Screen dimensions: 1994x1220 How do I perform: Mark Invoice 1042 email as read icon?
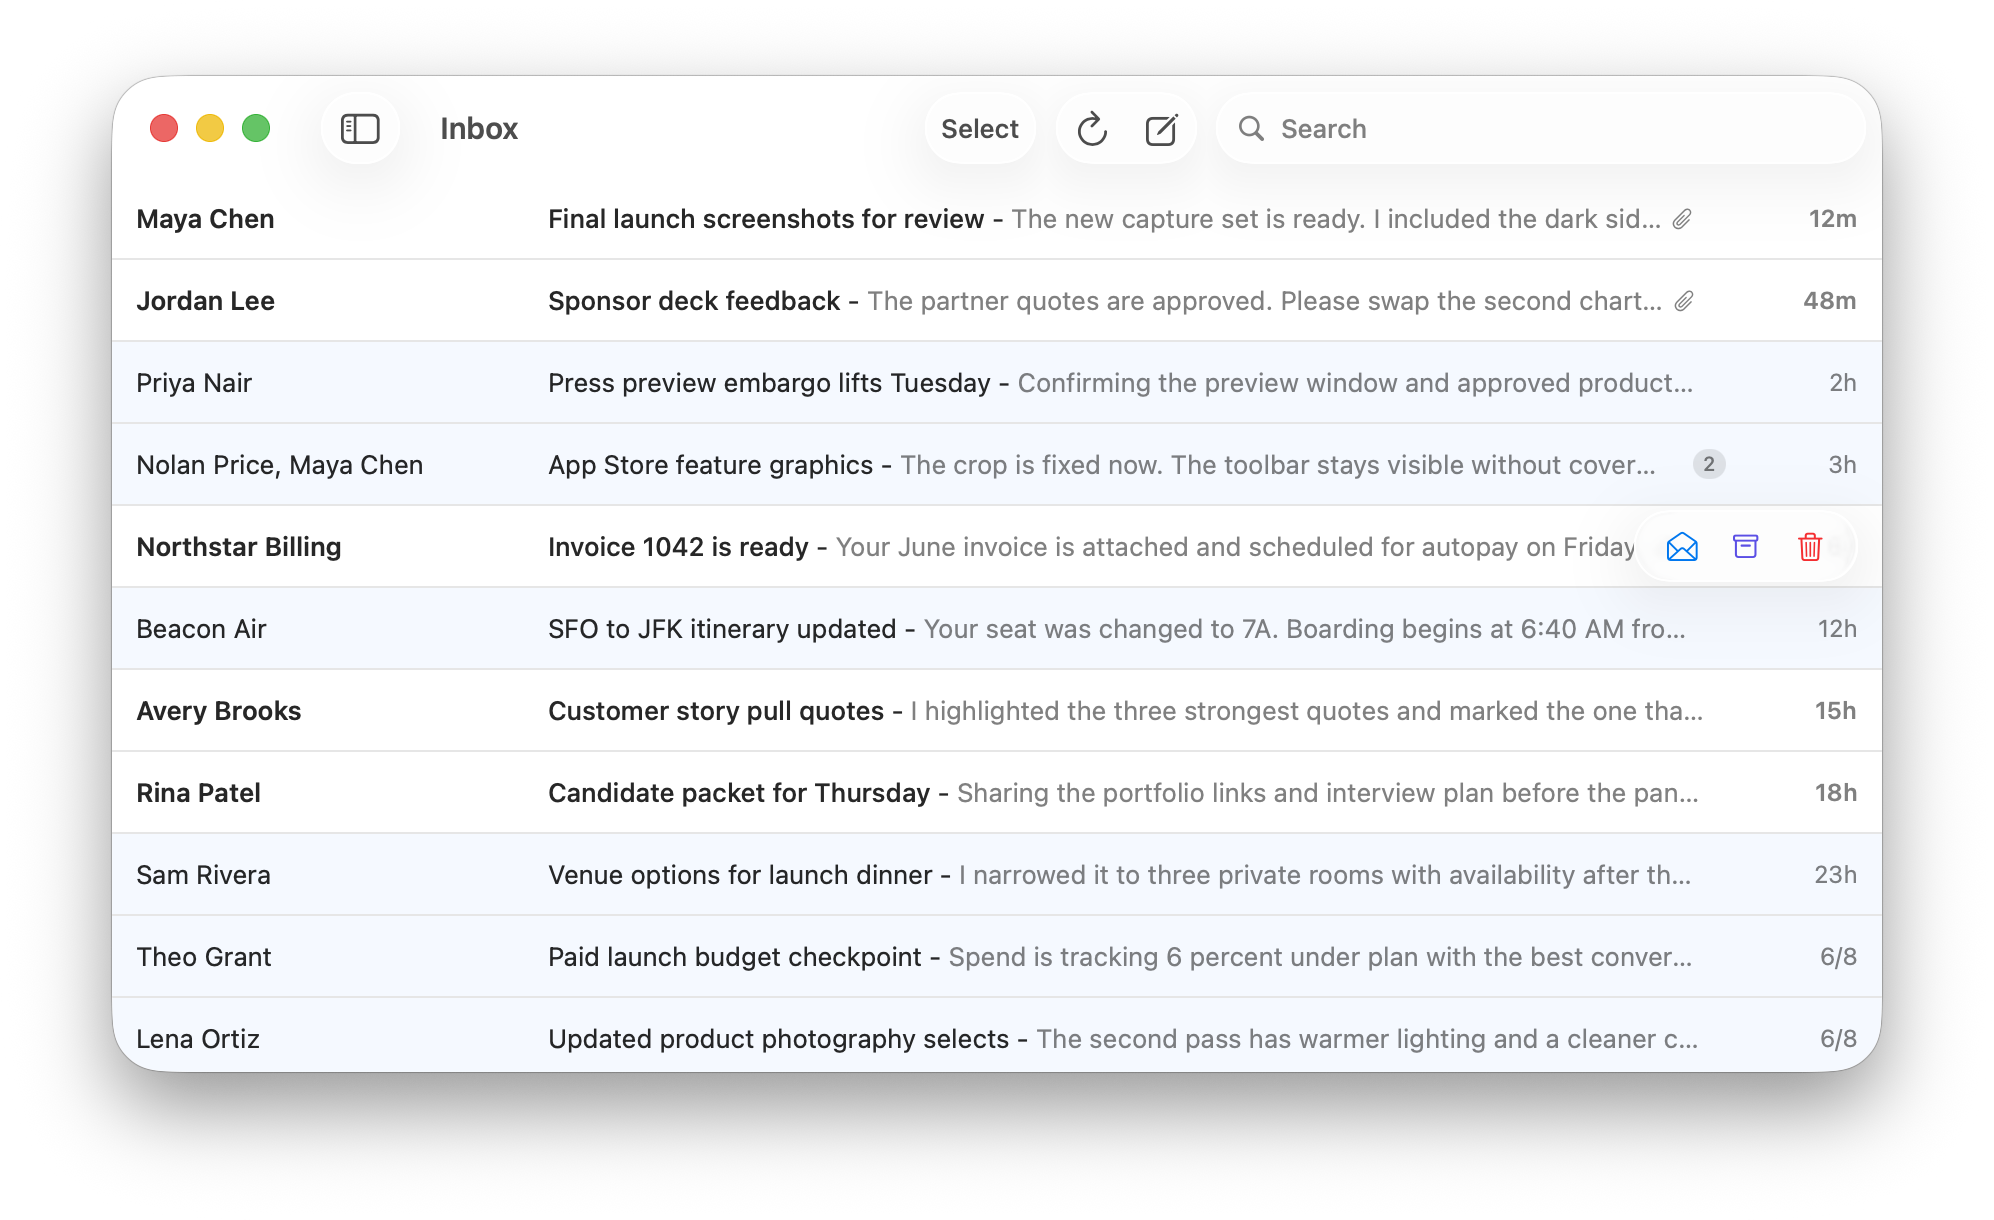coord(1682,547)
